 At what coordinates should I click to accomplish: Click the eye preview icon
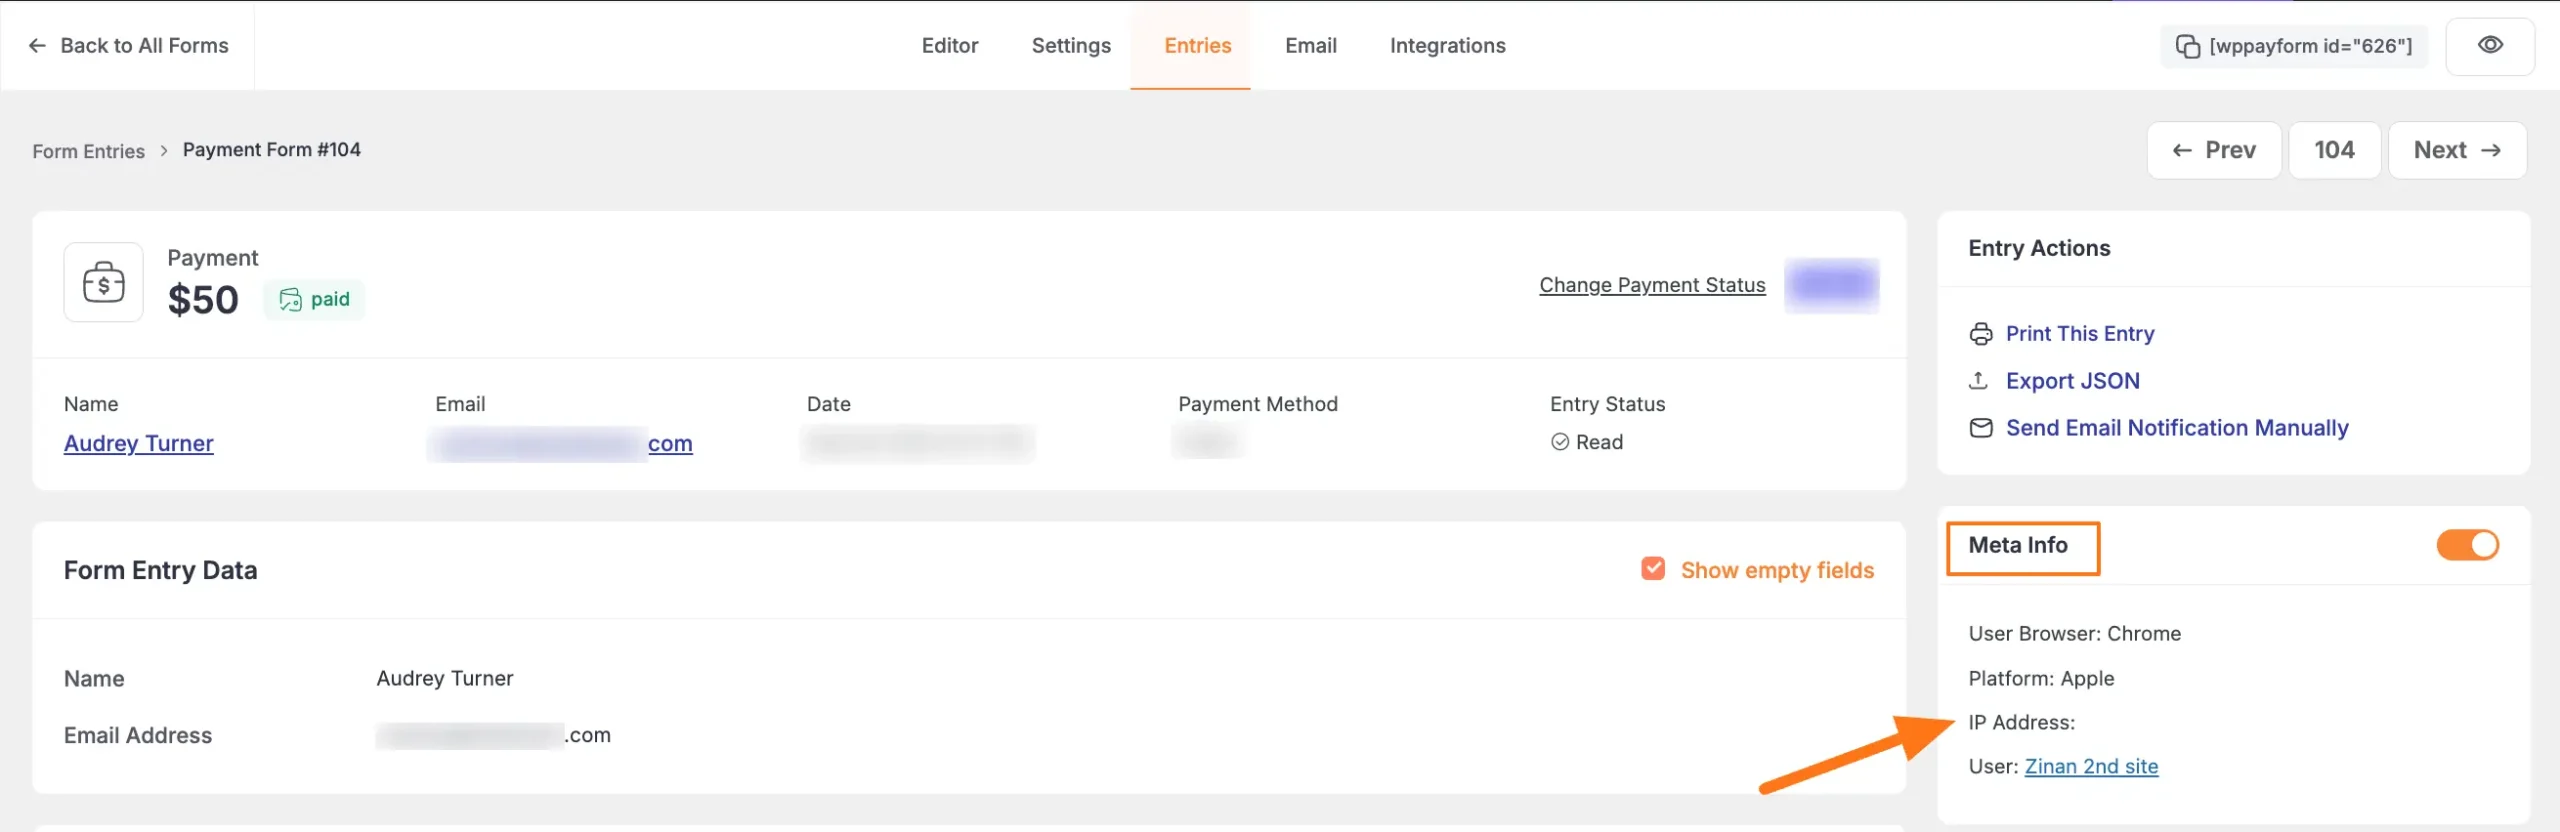(2490, 45)
